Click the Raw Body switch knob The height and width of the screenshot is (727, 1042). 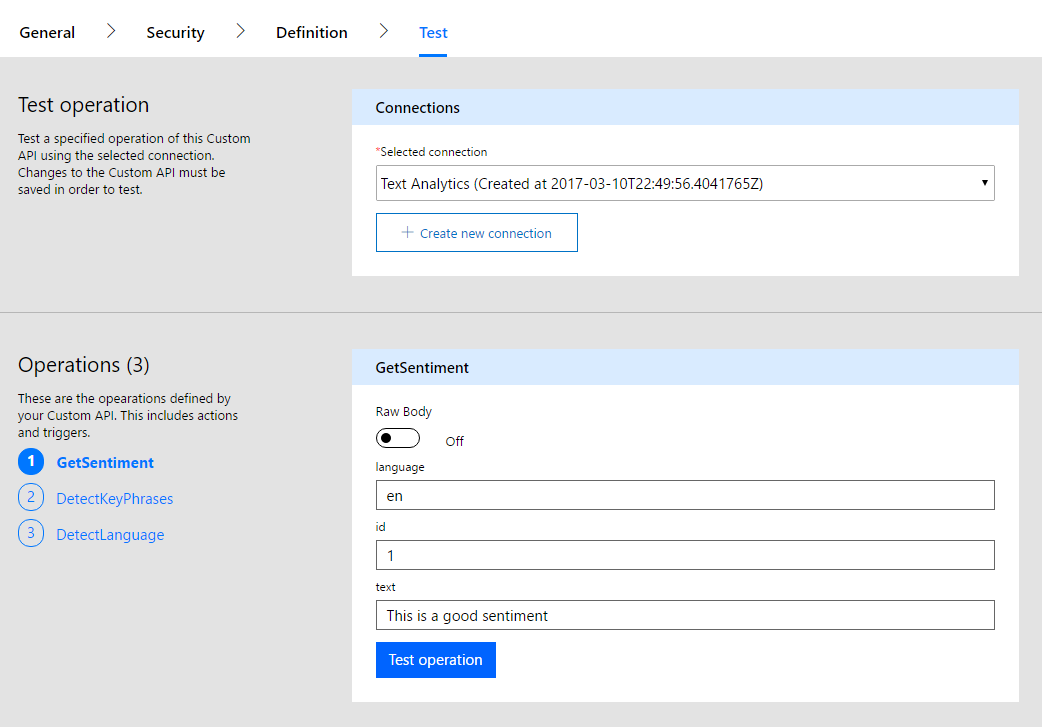click(x=390, y=437)
